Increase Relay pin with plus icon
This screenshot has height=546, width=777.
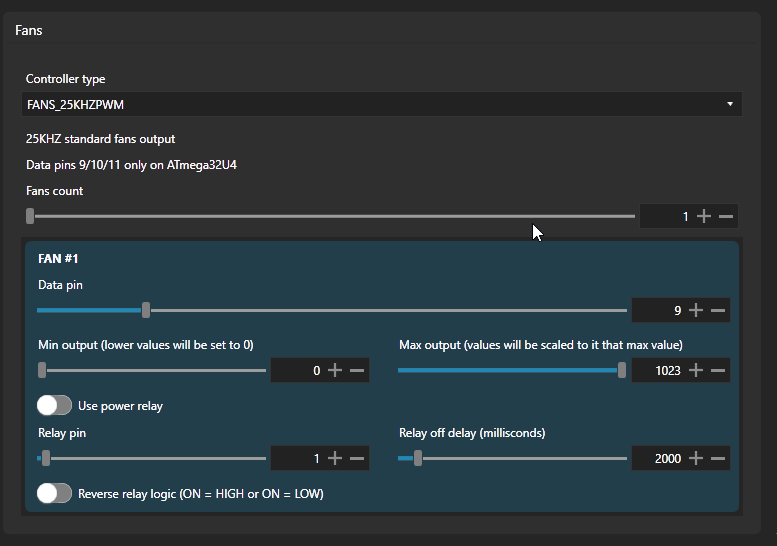click(x=335, y=458)
